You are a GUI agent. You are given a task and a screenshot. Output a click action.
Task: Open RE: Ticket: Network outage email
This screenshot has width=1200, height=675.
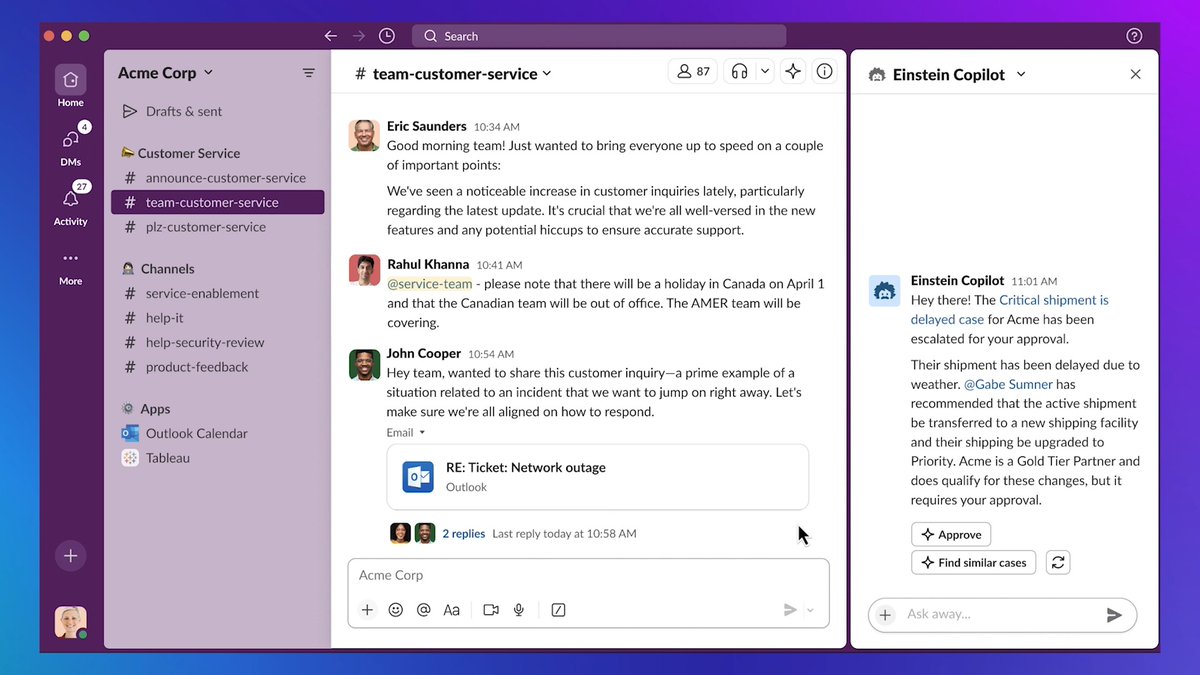(x=598, y=477)
